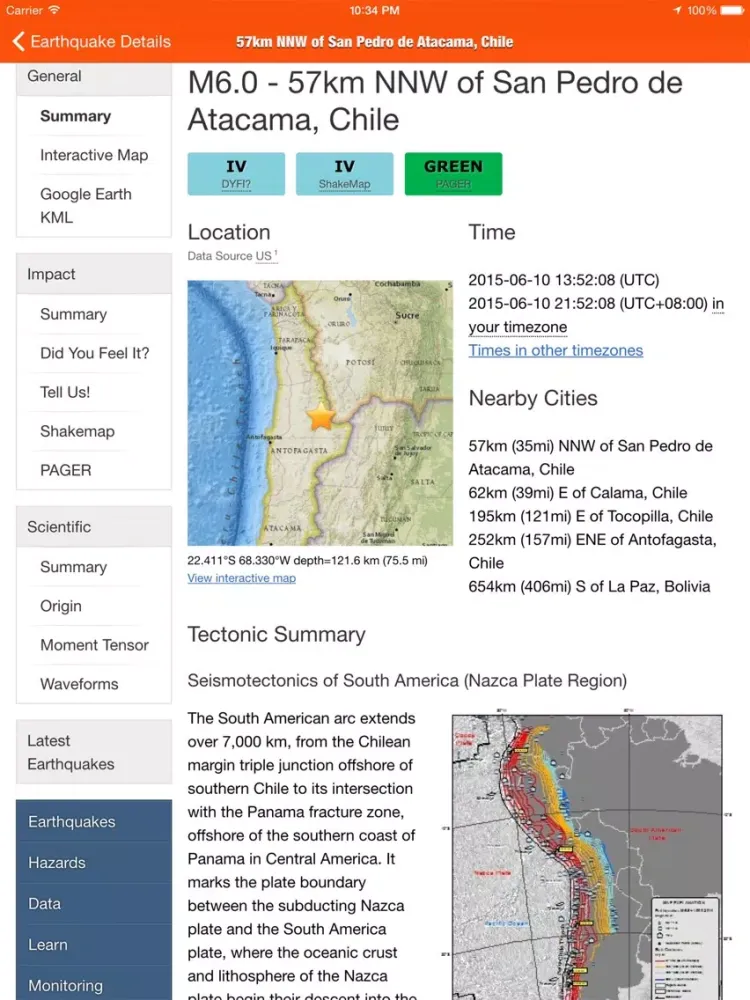
Task: Tap the 10:34 PM clock
Action: coord(374,10)
